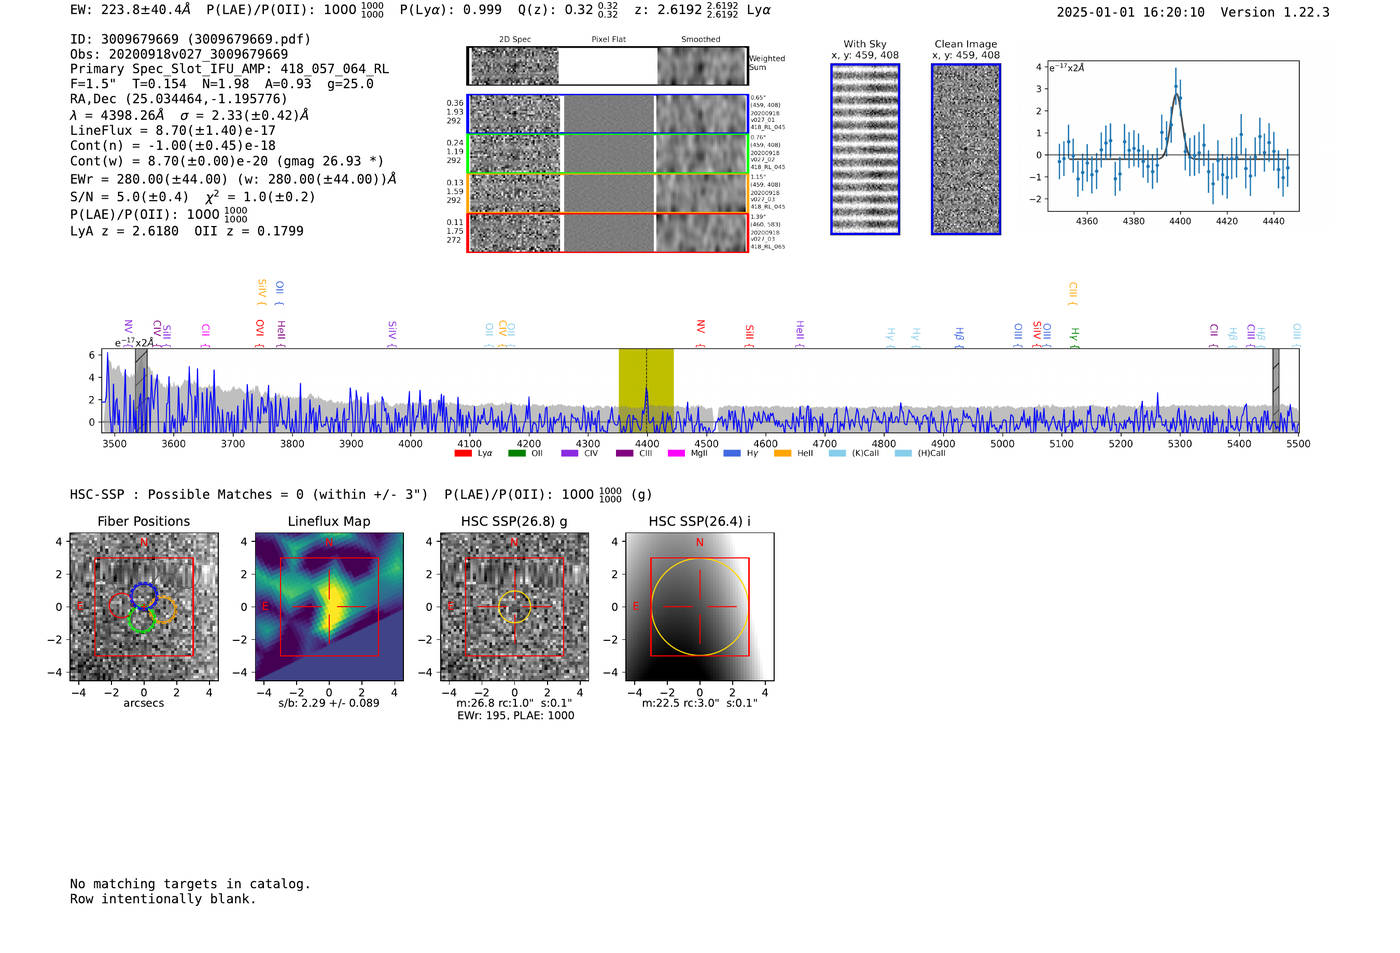Click the LineFlux = 8.70(±1.40)e-17 value

point(173,130)
